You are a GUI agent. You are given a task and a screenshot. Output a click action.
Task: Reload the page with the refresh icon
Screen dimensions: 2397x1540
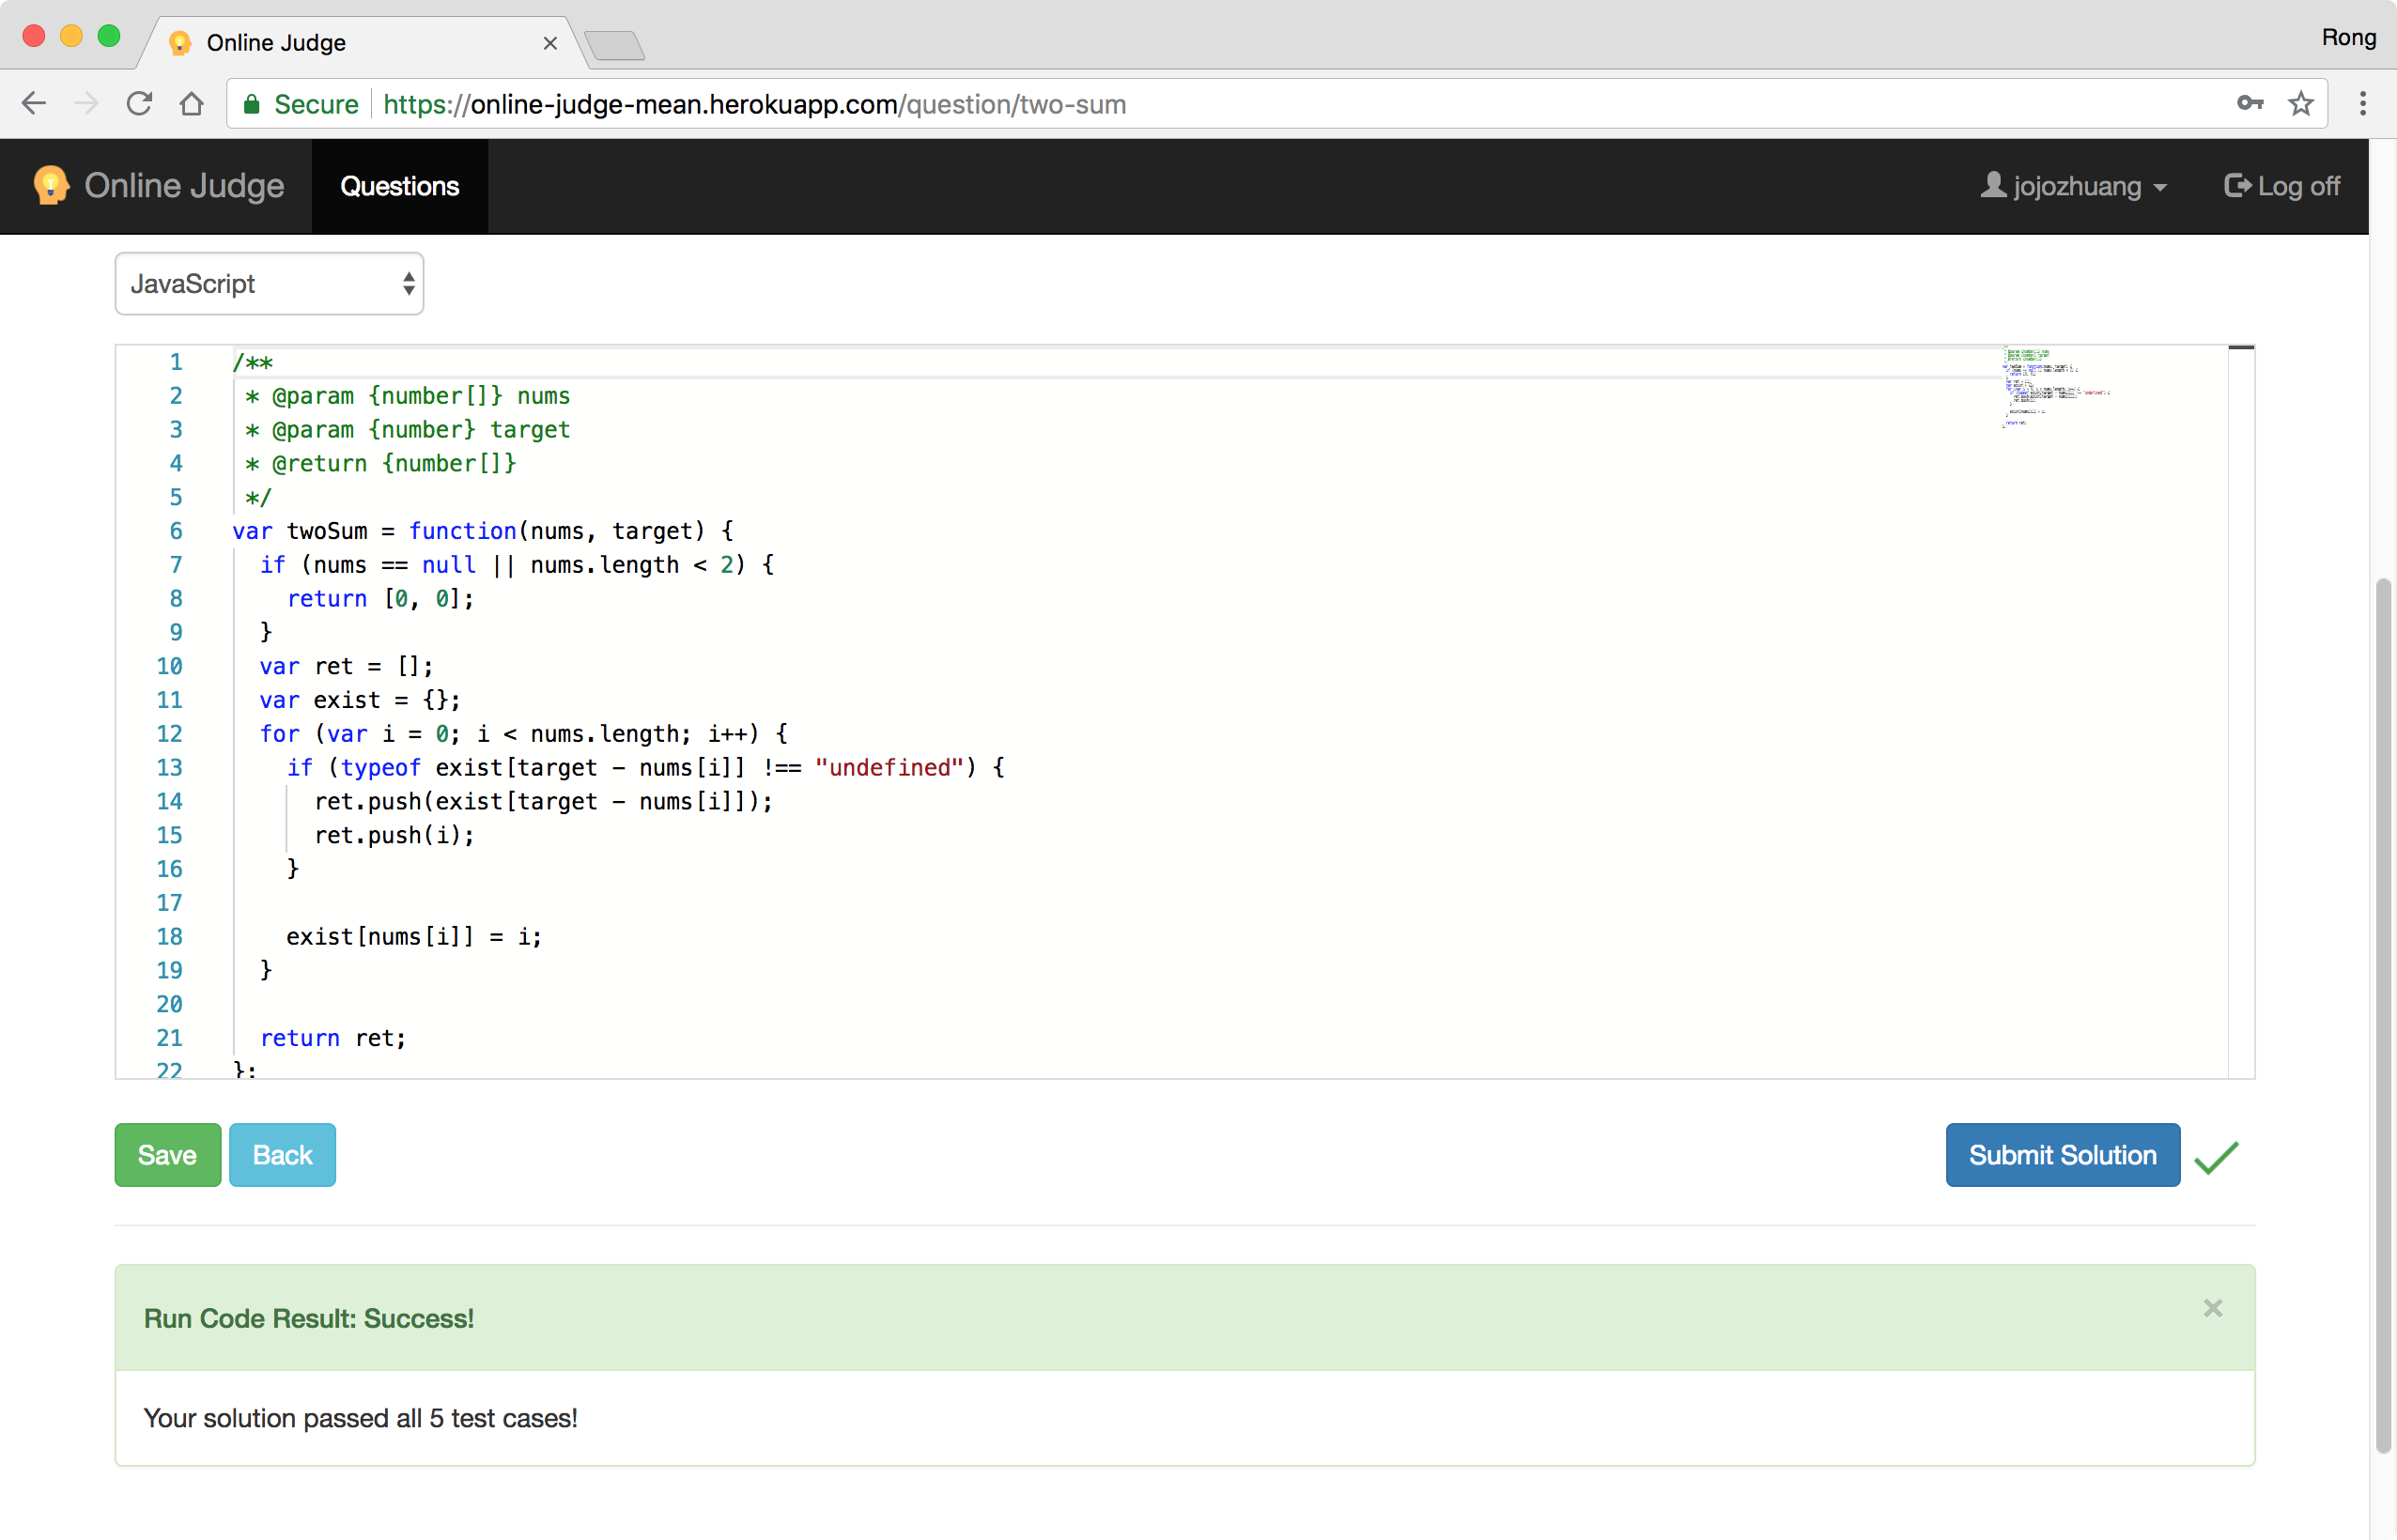click(139, 104)
